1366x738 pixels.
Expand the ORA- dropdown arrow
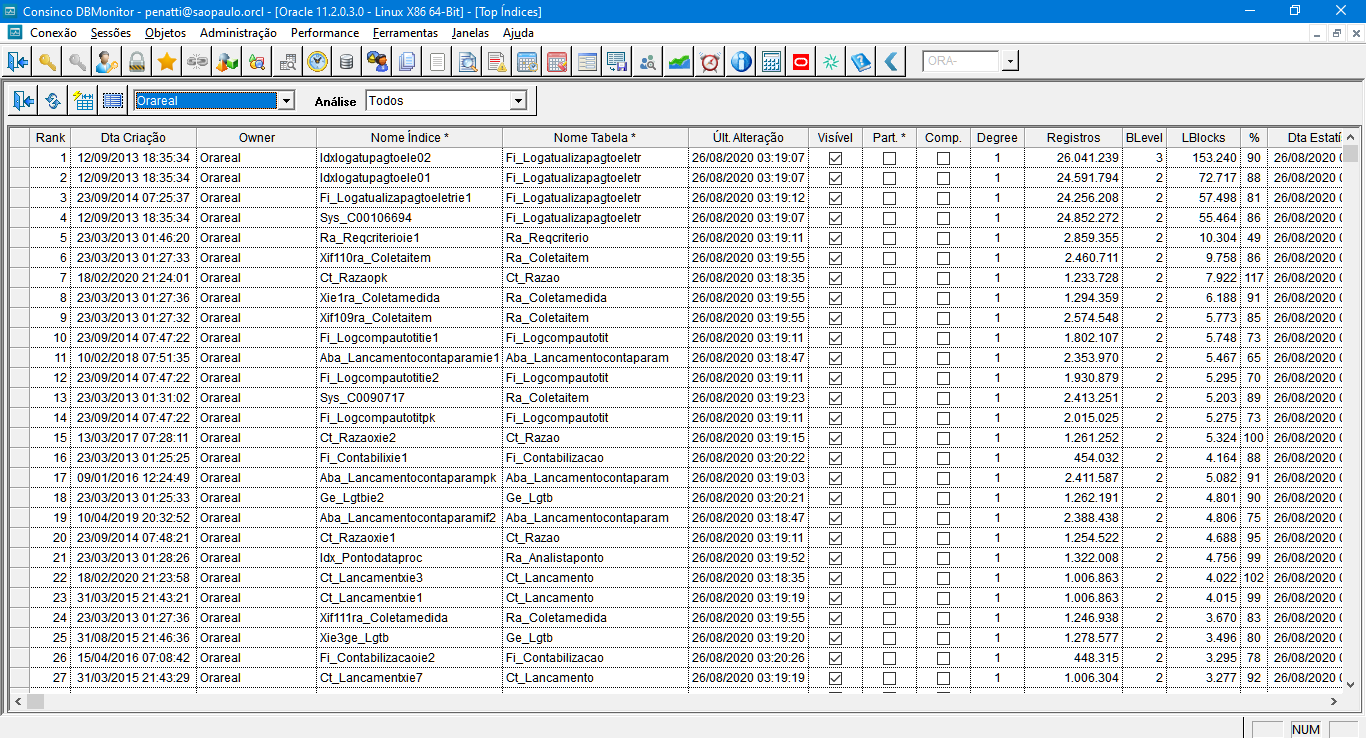coord(1010,62)
